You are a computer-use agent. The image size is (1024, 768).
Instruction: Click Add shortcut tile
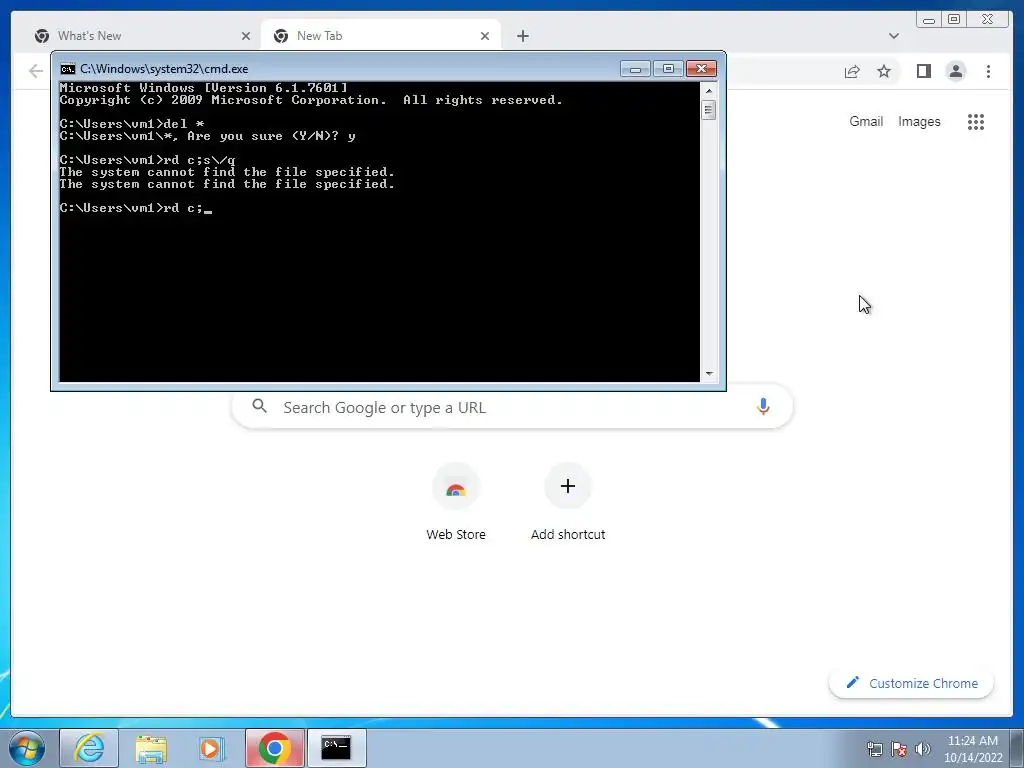point(568,503)
